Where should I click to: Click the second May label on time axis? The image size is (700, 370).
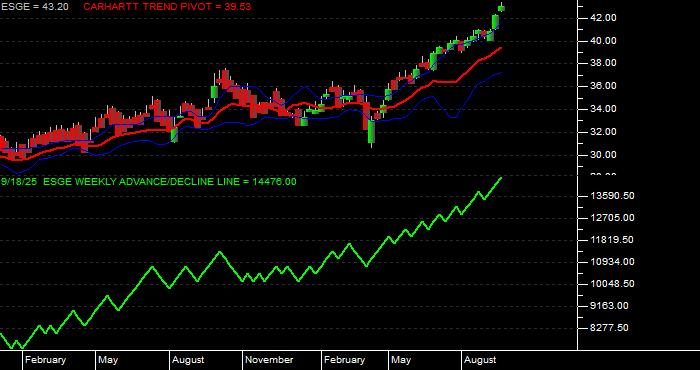click(401, 360)
